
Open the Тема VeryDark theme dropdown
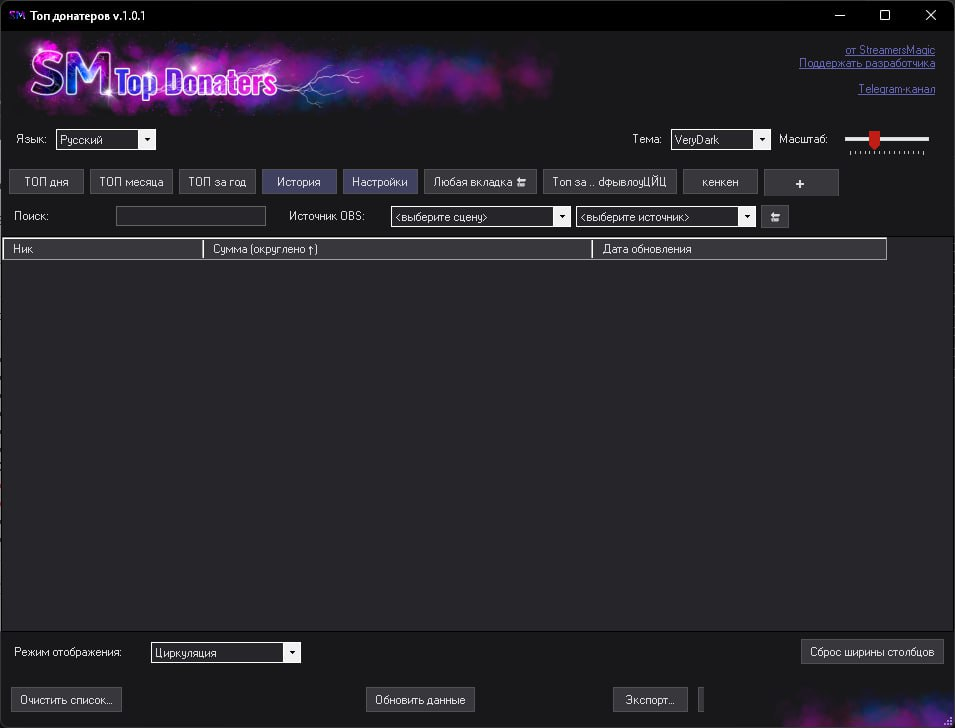(x=761, y=140)
